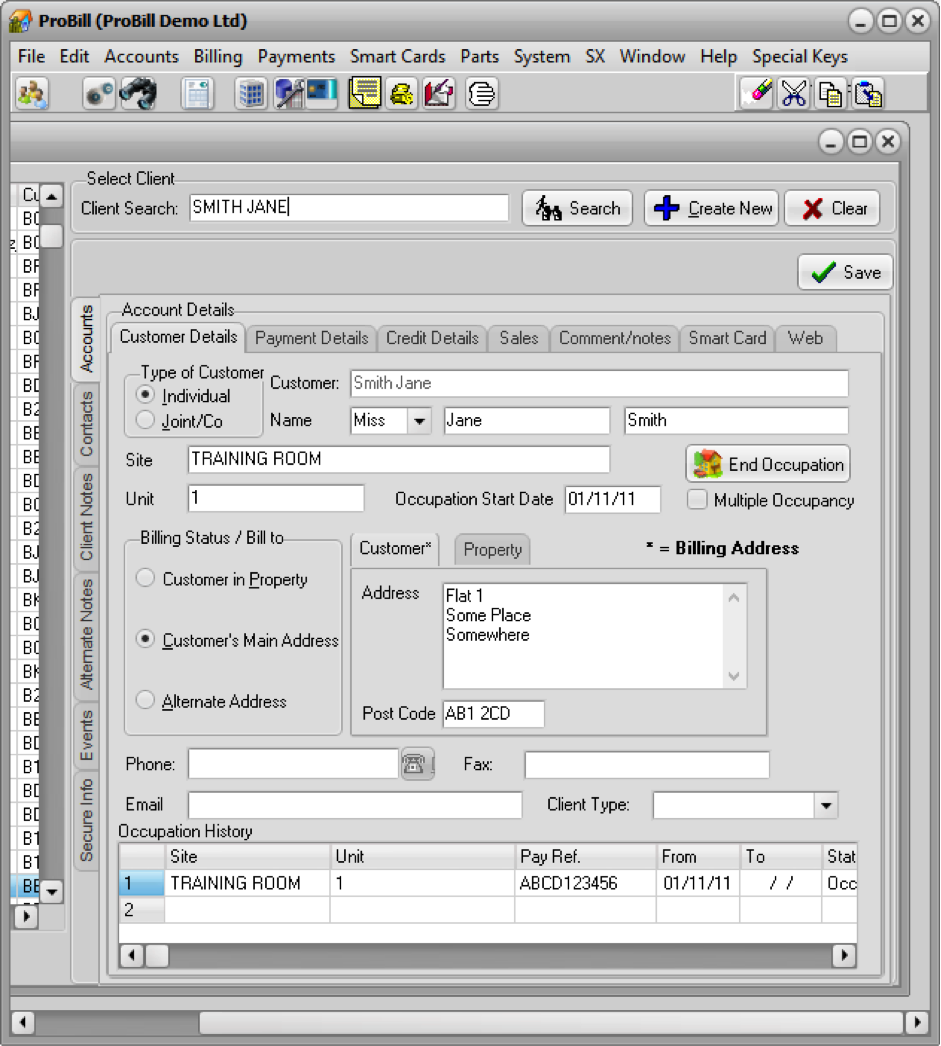This screenshot has height=1046, width=941.
Task: Click the copy documents toolbar icon
Action: (x=830, y=93)
